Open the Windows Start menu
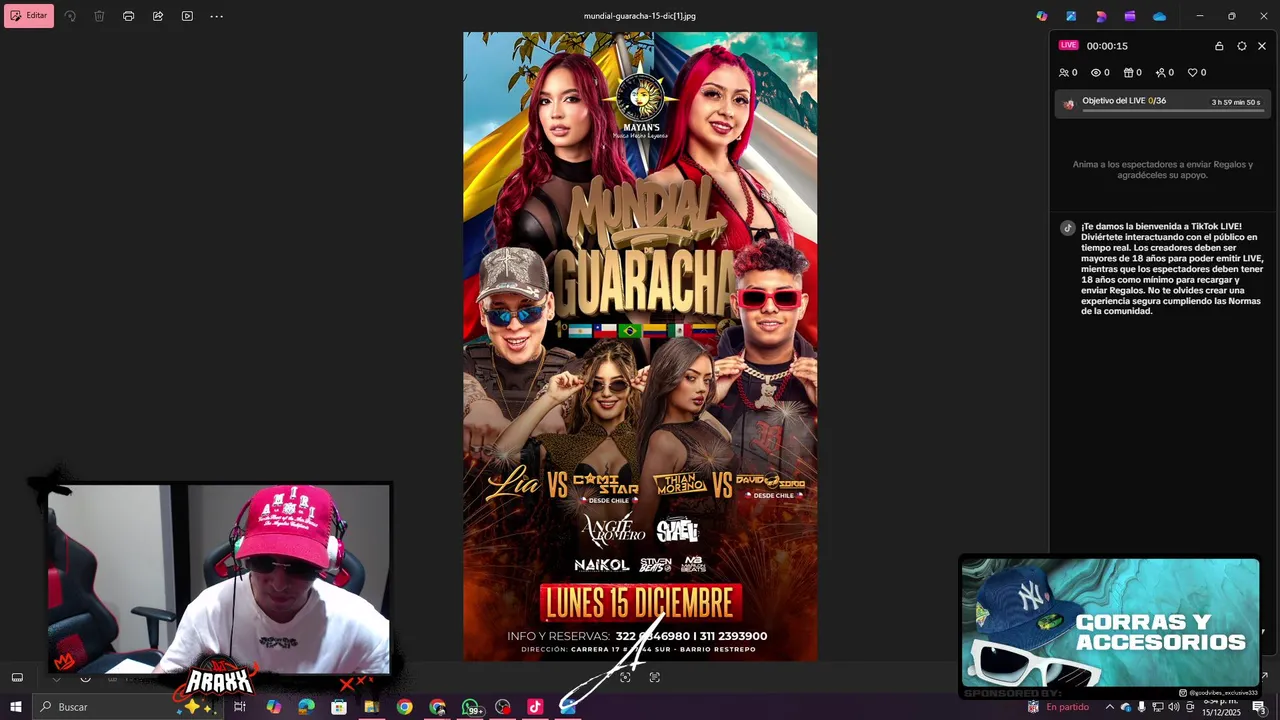Screen dimensions: 1280x720 16,707
